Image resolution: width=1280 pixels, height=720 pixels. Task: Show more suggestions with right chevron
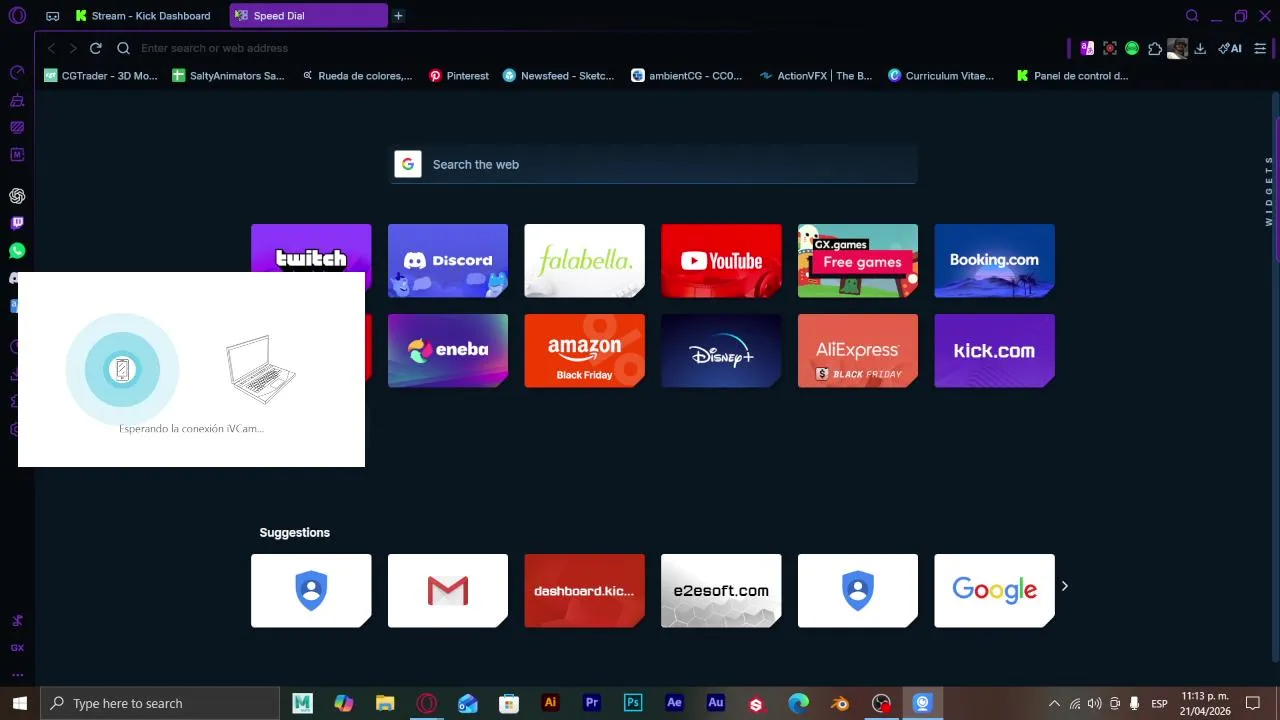(x=1065, y=586)
